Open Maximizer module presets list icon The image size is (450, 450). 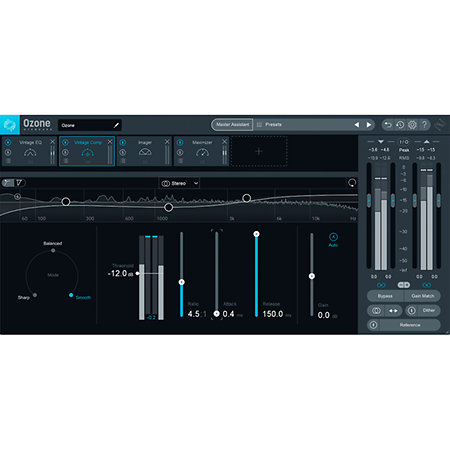tap(180, 161)
